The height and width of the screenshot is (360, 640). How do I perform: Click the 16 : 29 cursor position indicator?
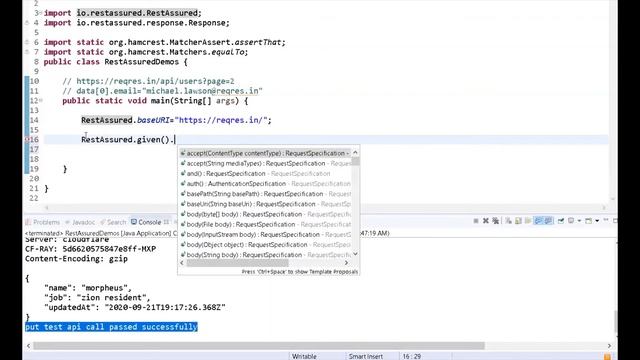point(411,356)
